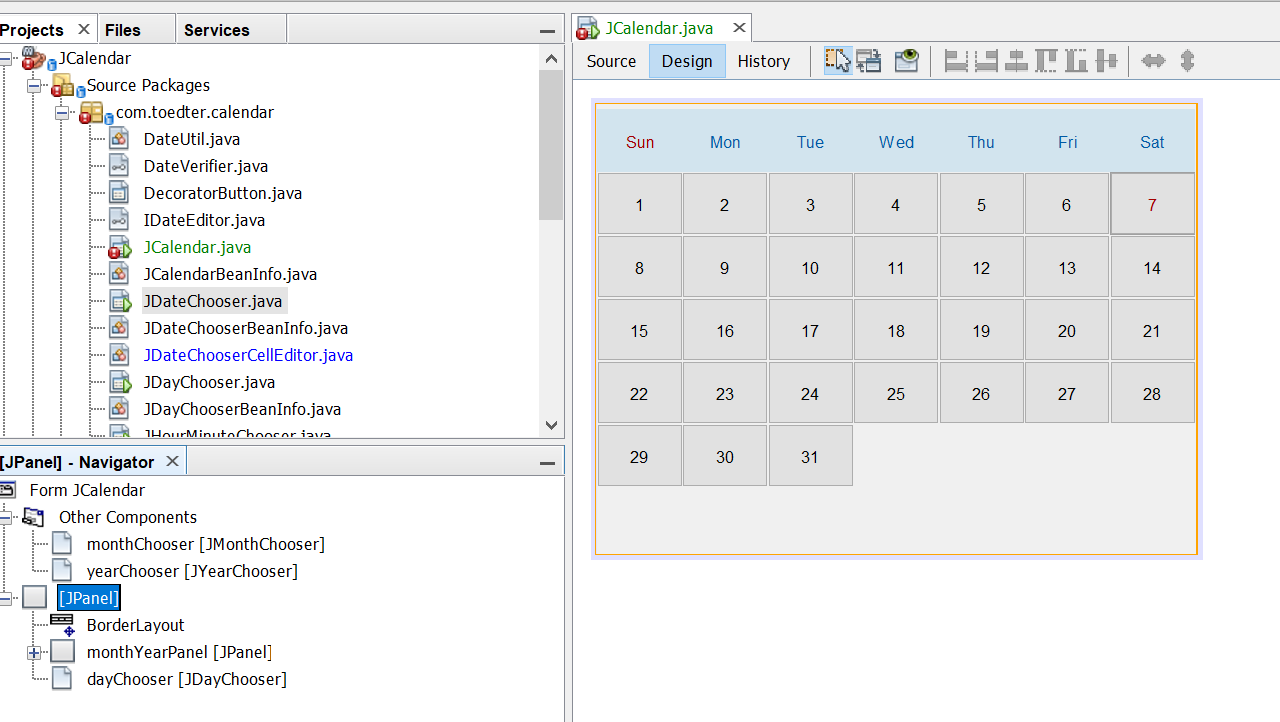Click the JDateChooserBeanInfo.java file icon
The image size is (1280, 722).
(x=119, y=328)
